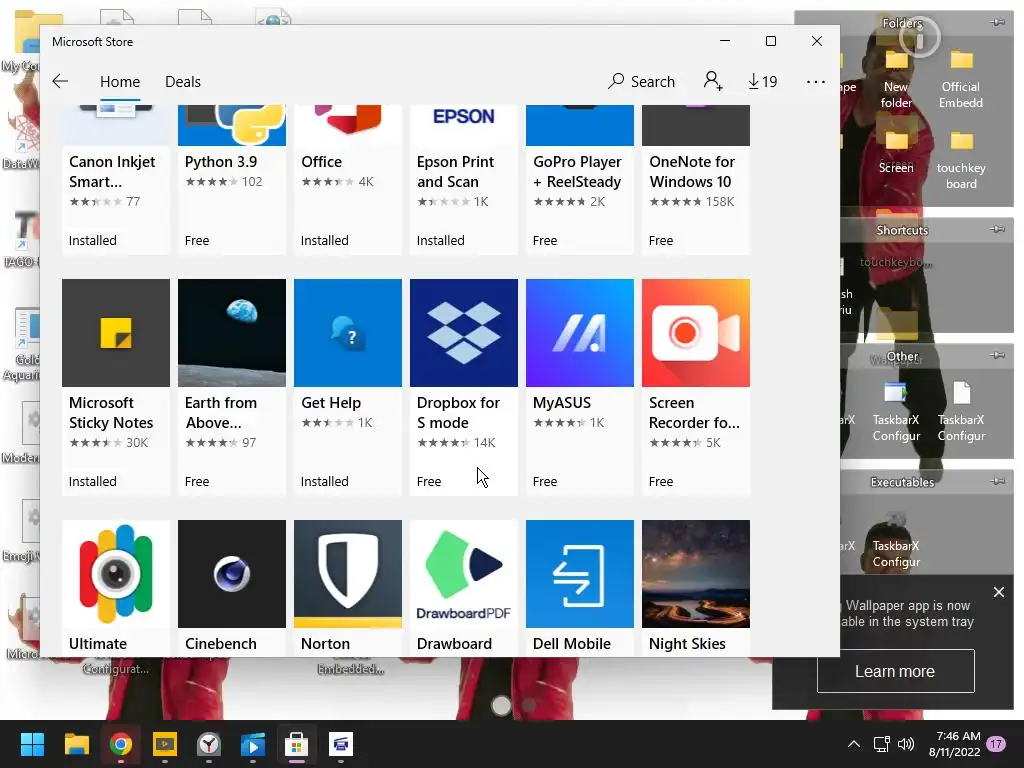The width and height of the screenshot is (1024, 768).
Task: Open the Official Embedd folder
Action: (961, 78)
